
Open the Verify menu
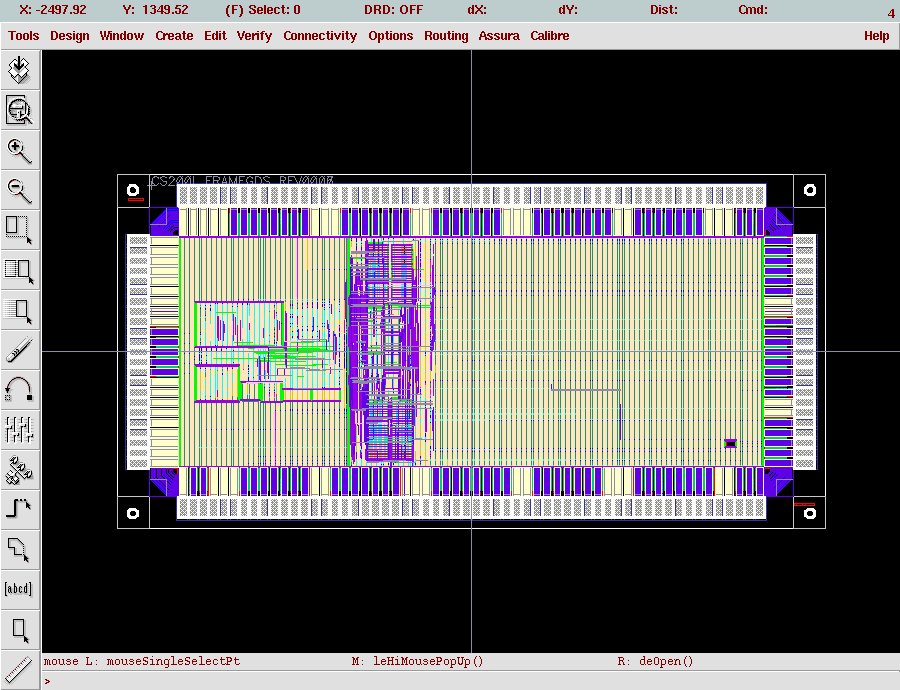pos(254,36)
